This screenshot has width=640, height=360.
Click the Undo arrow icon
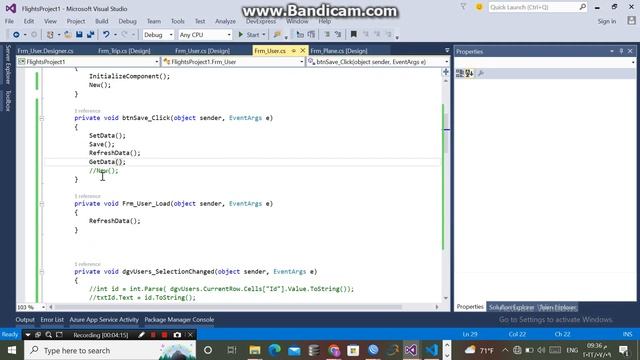(x=106, y=35)
